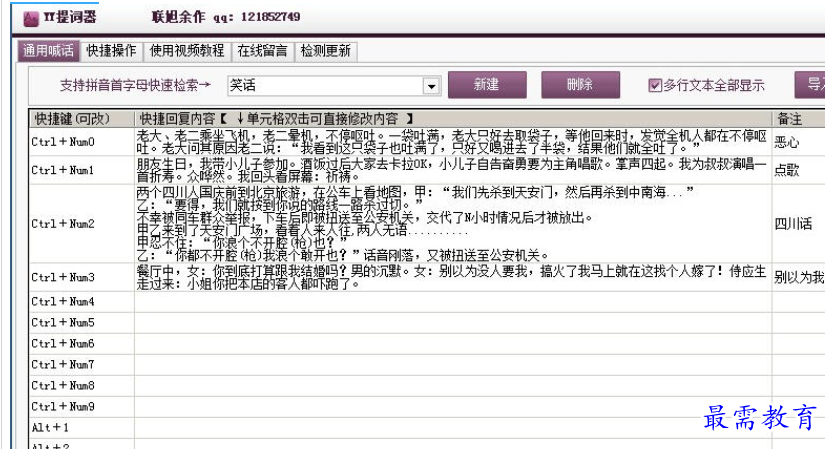Select the Ctrl+Num4 hotkey cell
The height and width of the screenshot is (449, 825).
click(82, 302)
